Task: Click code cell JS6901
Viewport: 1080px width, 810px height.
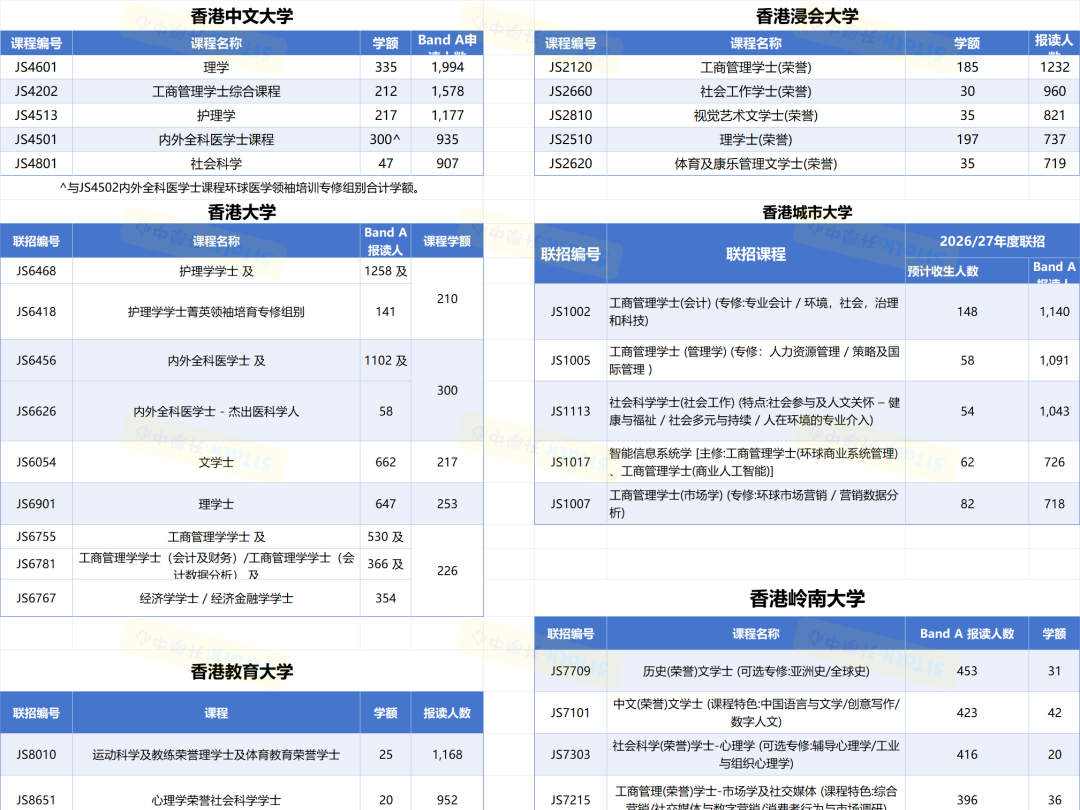Action: tap(36, 504)
